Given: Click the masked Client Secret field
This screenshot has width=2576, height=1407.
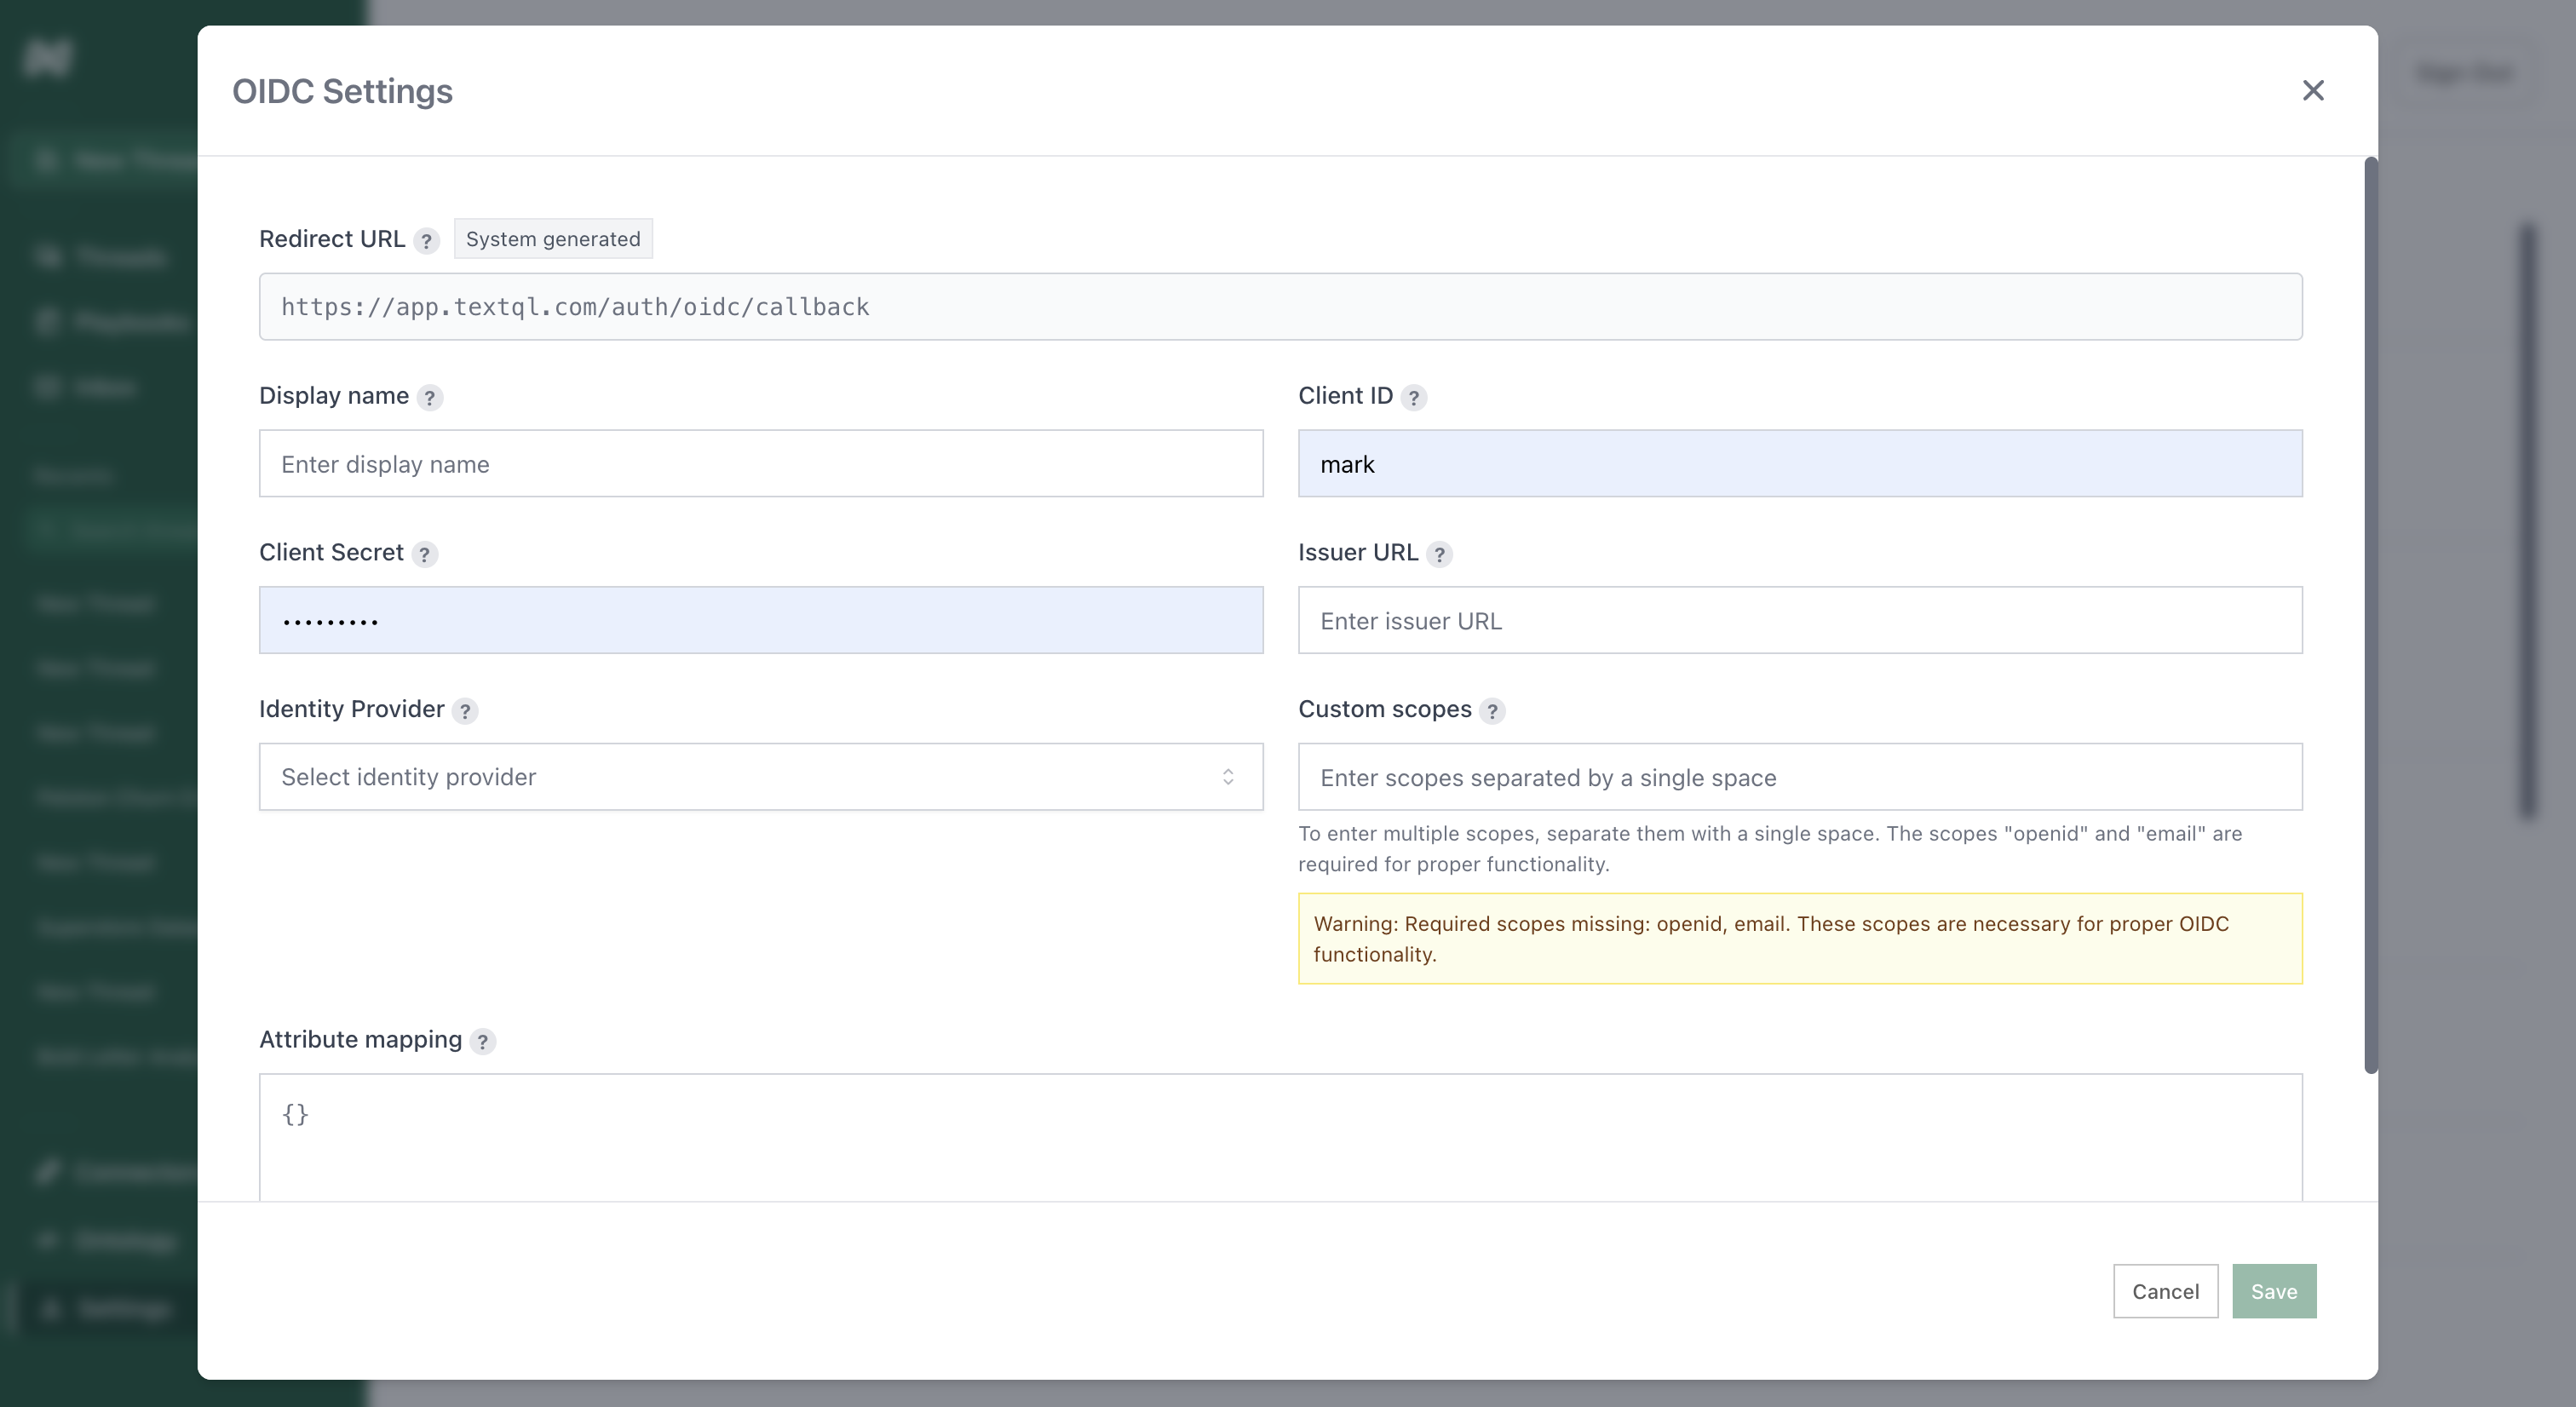Looking at the screenshot, I should 760,620.
